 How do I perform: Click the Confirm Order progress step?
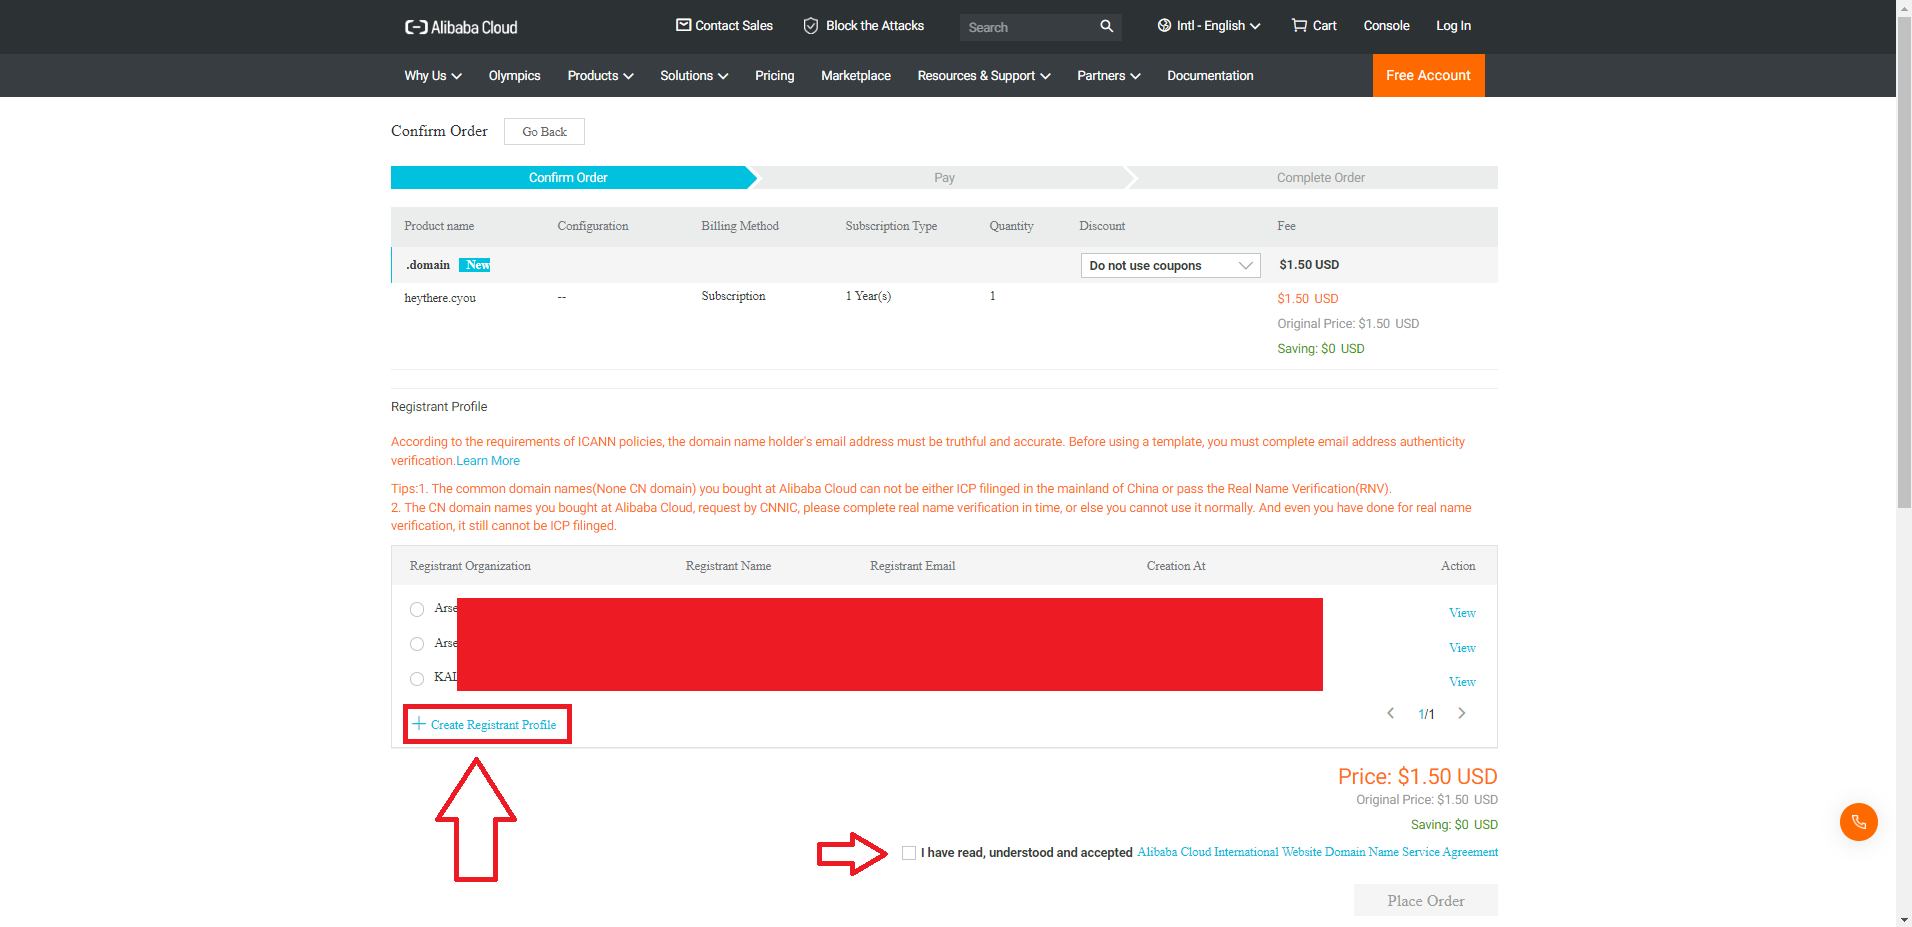(569, 177)
